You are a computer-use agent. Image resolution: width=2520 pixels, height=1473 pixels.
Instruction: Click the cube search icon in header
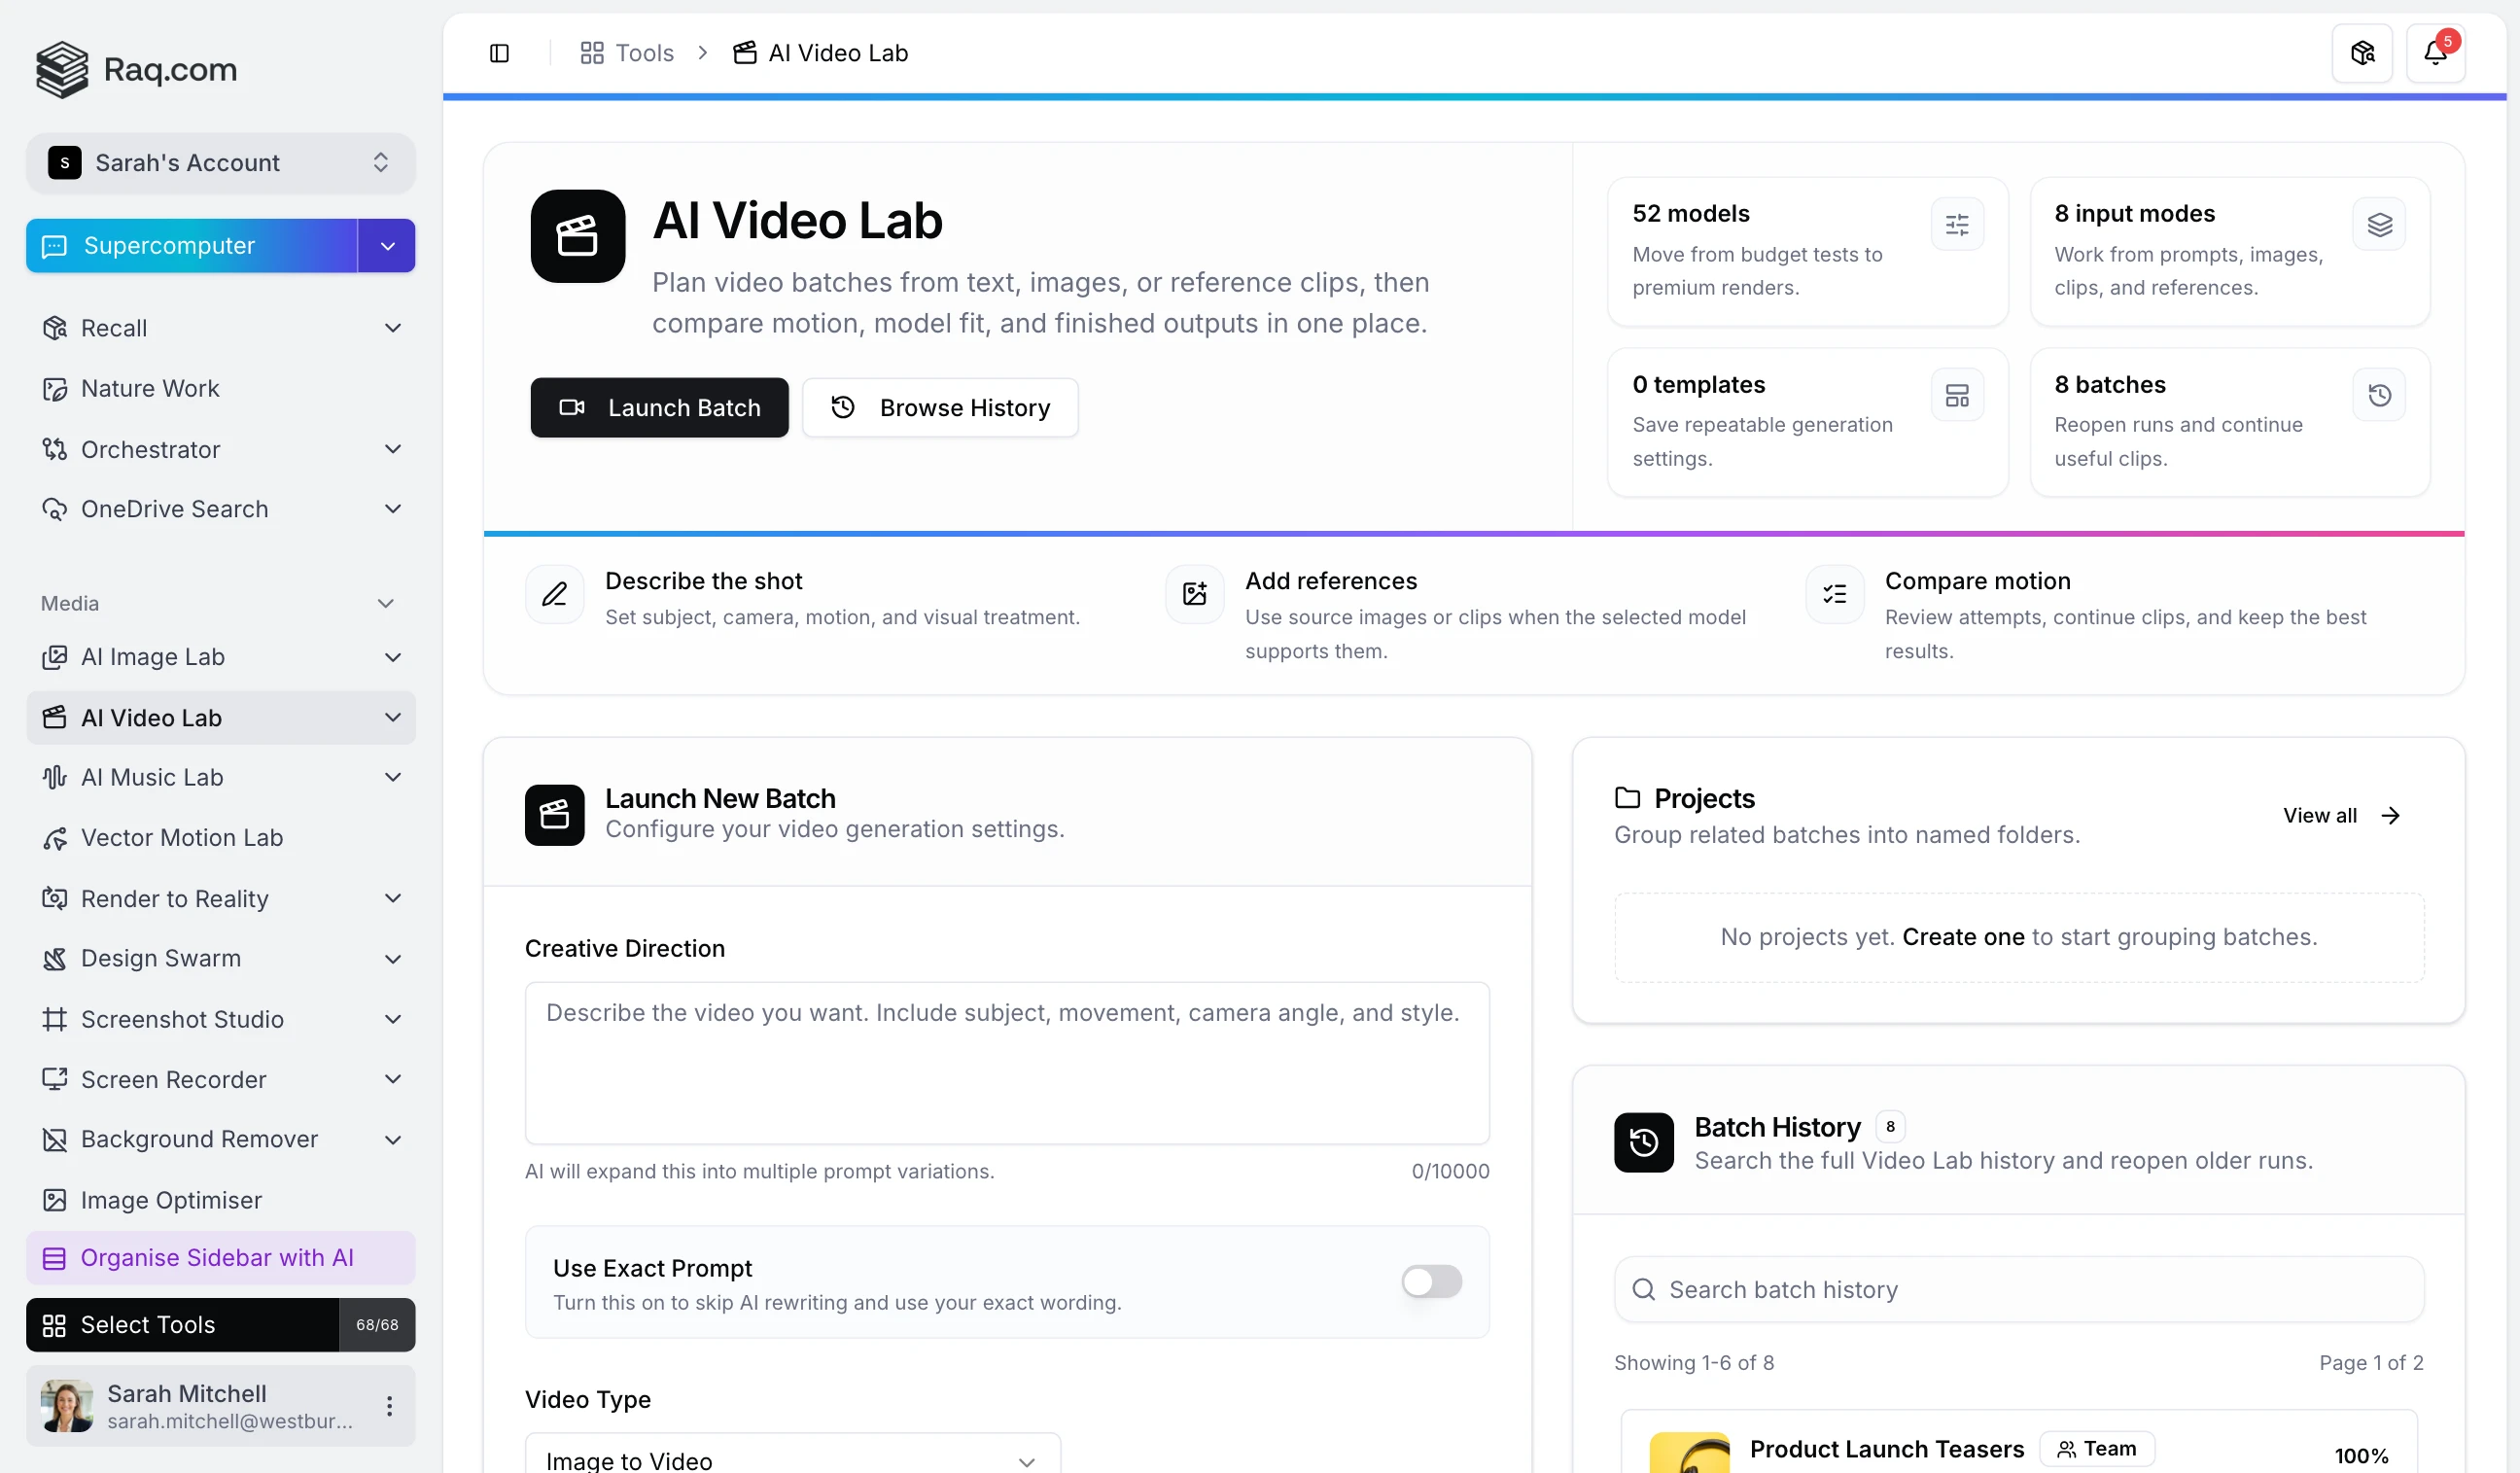click(2362, 53)
